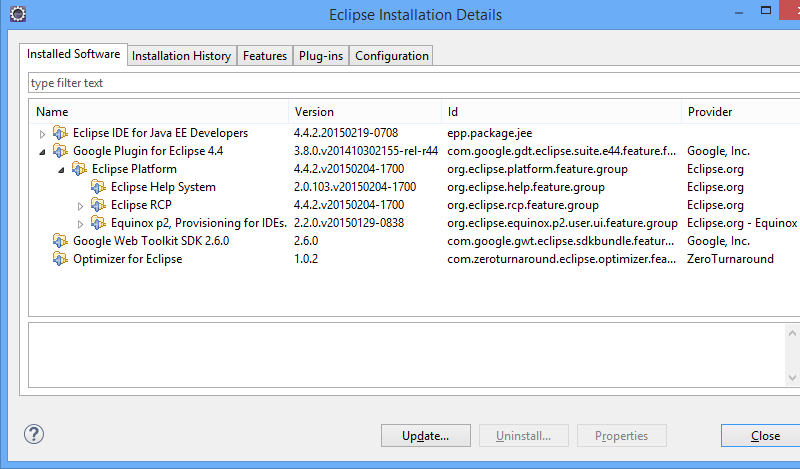This screenshot has width=800, height=469.
Task: Click the Google Web Toolkit SDK icon
Action: point(60,241)
